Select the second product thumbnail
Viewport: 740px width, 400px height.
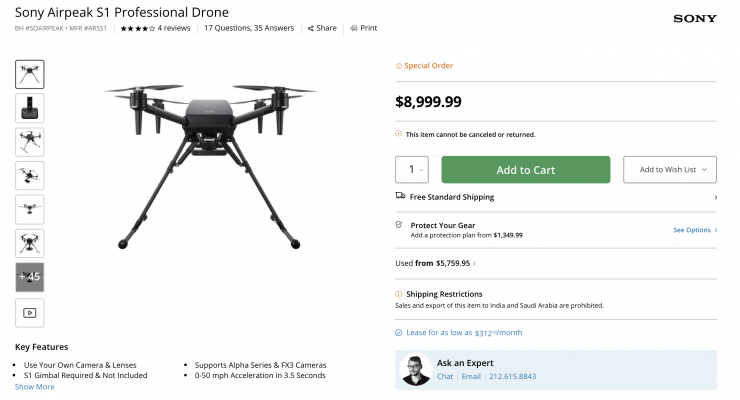pyautogui.click(x=30, y=108)
